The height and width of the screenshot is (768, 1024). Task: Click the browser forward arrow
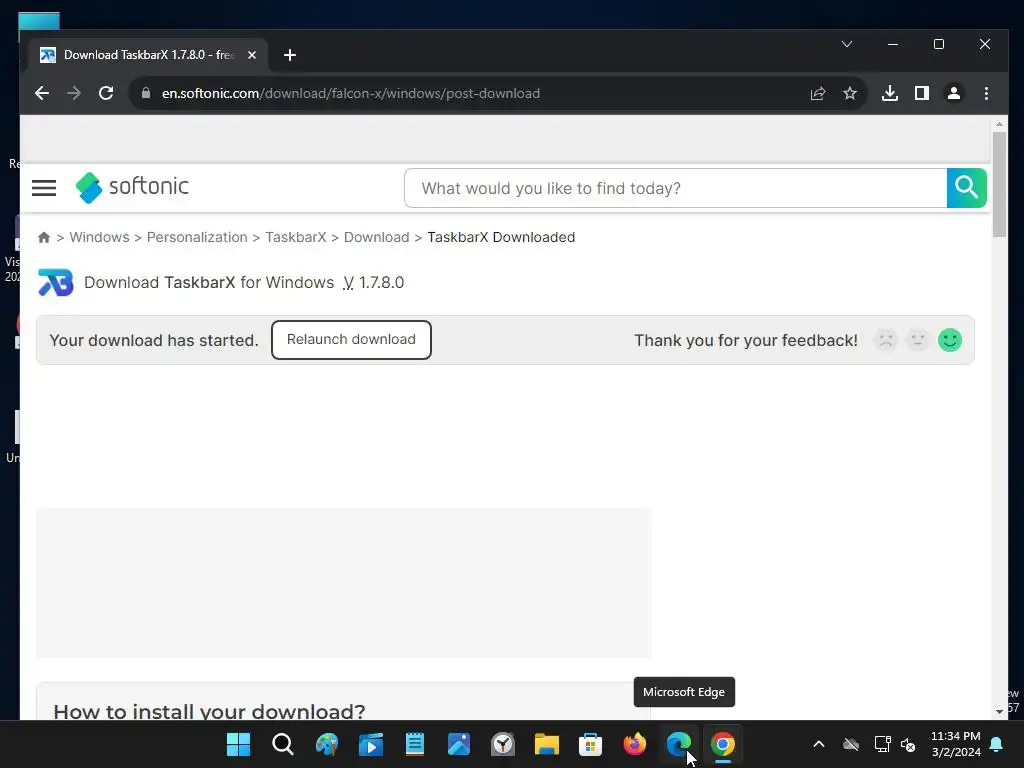pyautogui.click(x=74, y=93)
